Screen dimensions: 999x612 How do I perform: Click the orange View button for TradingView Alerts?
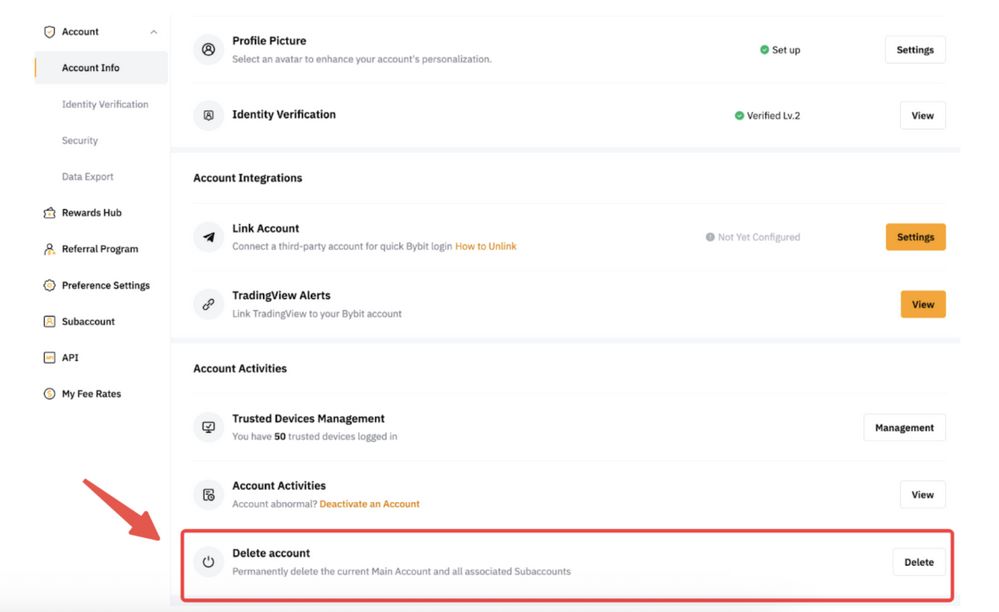pos(923,304)
